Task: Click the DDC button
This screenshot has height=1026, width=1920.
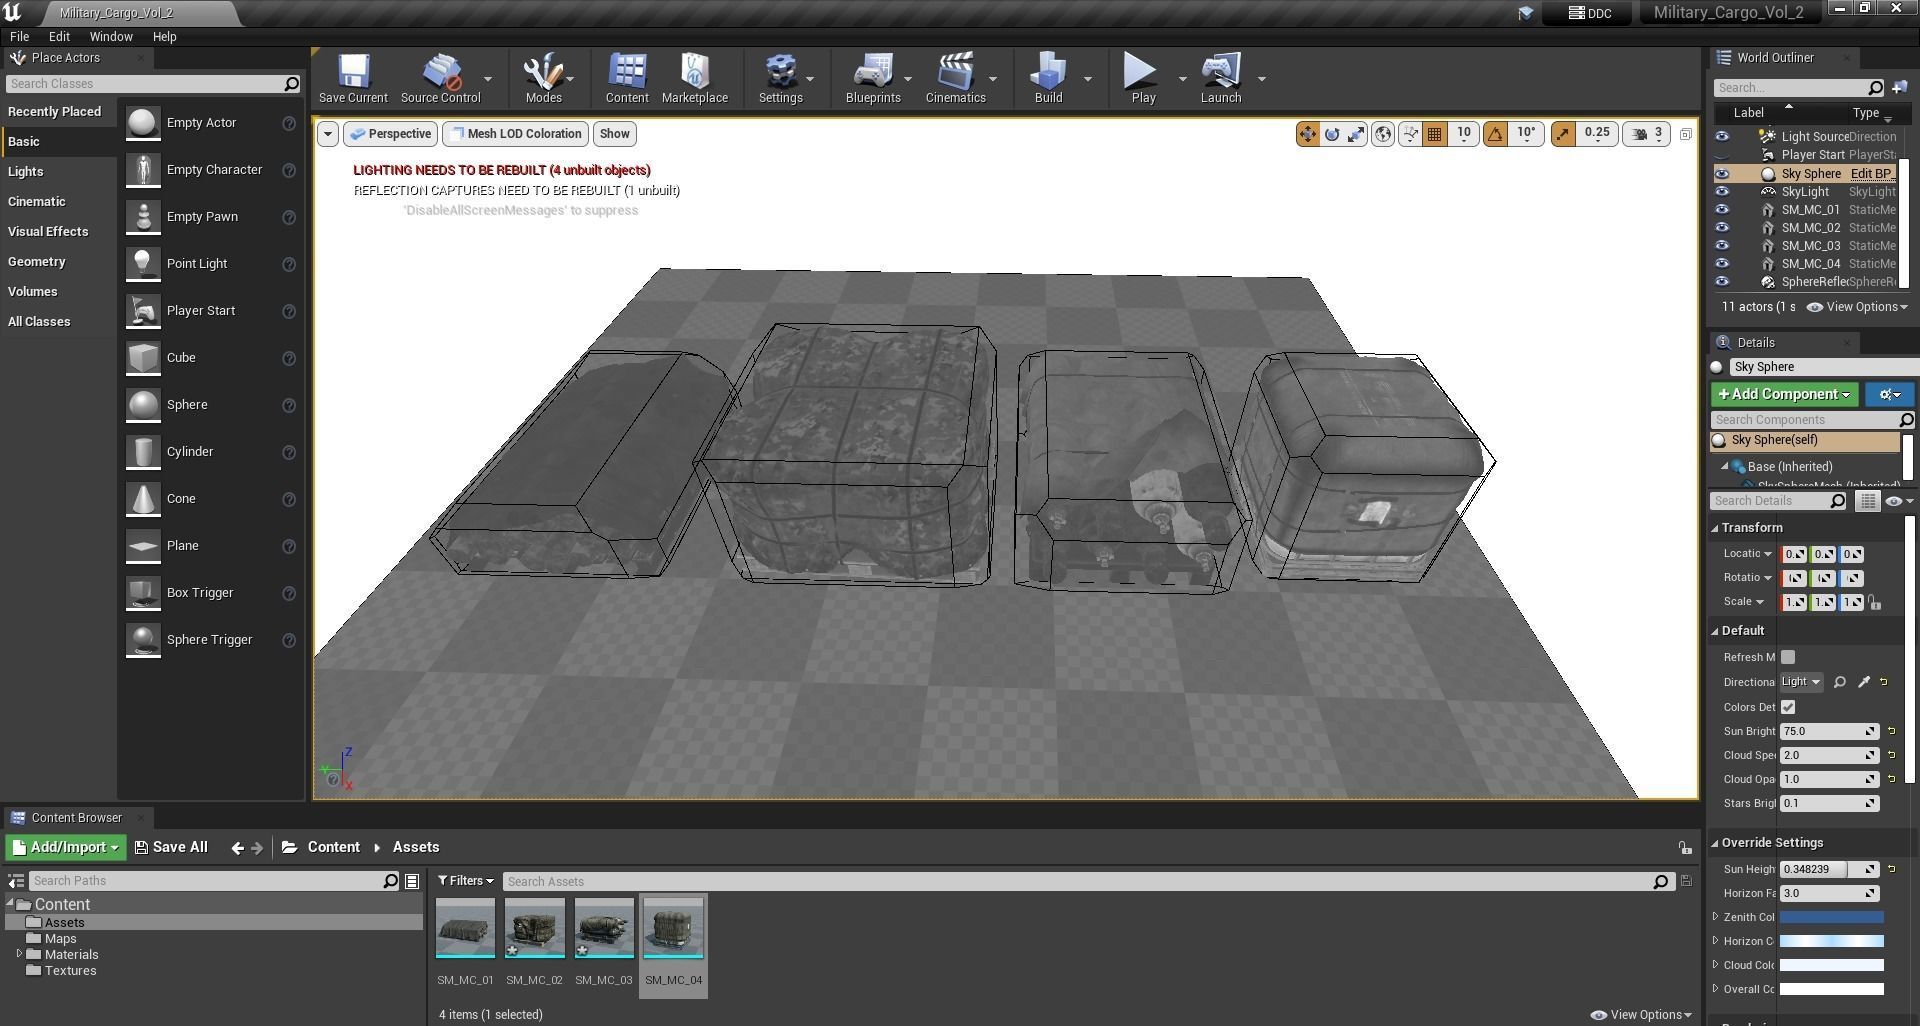Action: [1589, 13]
